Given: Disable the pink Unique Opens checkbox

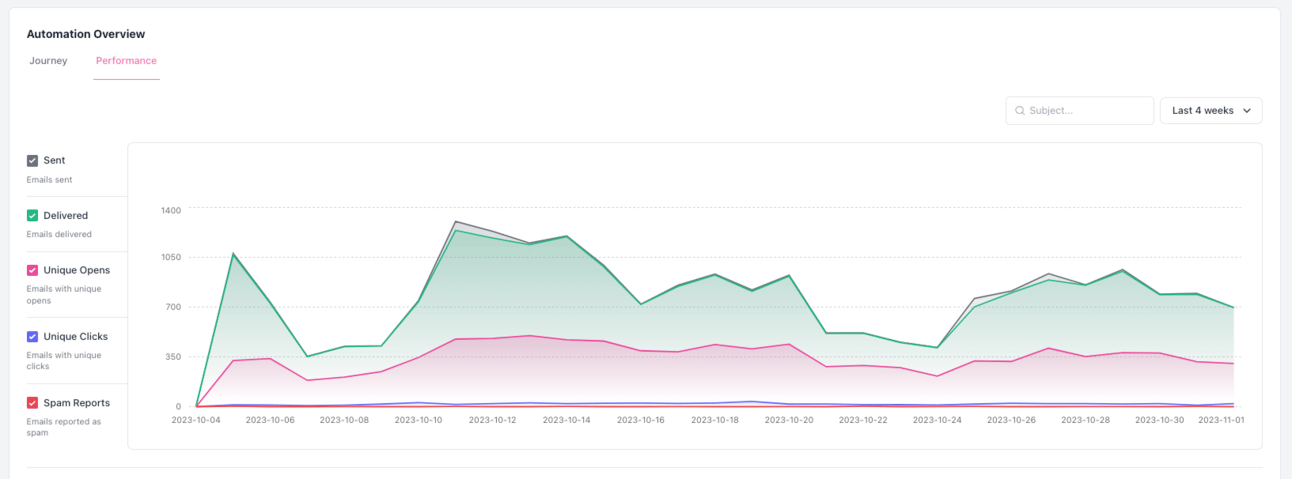Looking at the screenshot, I should [x=33, y=270].
